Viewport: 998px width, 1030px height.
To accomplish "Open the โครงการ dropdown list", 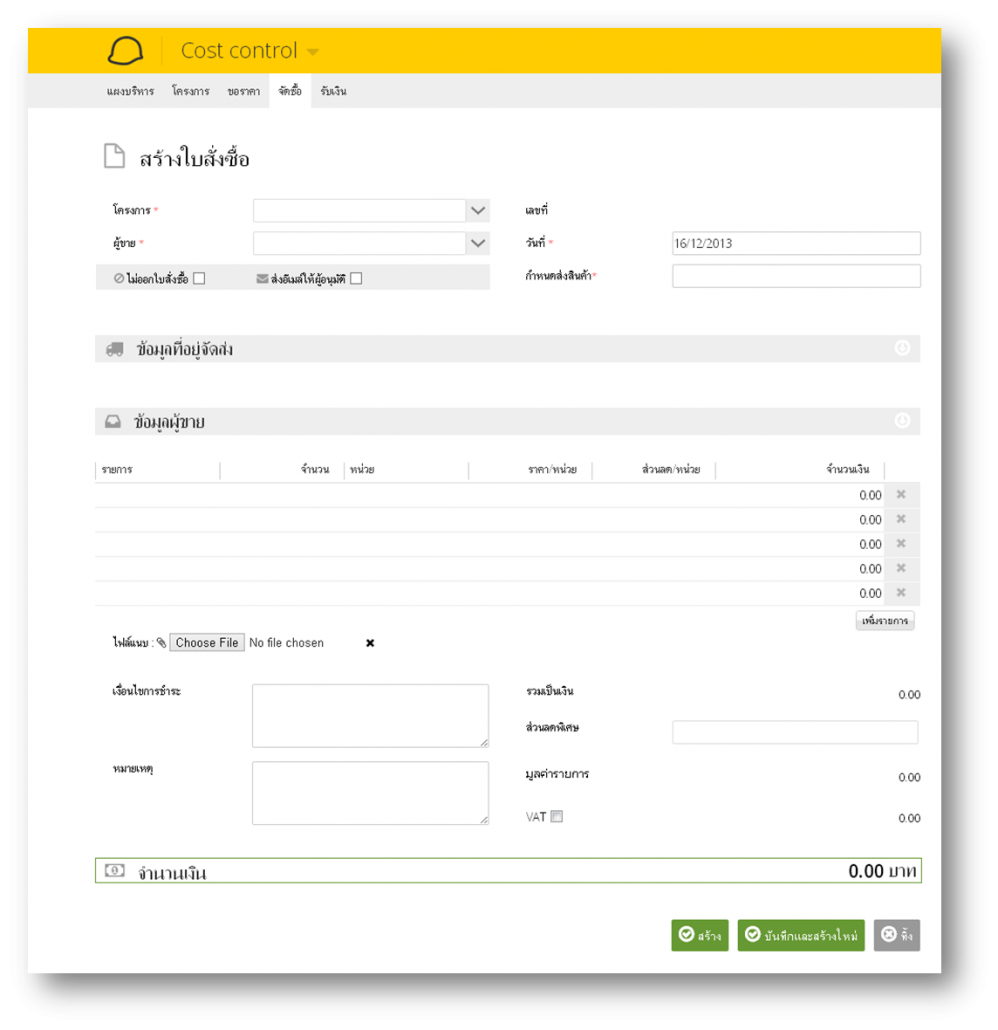I will coord(478,211).
